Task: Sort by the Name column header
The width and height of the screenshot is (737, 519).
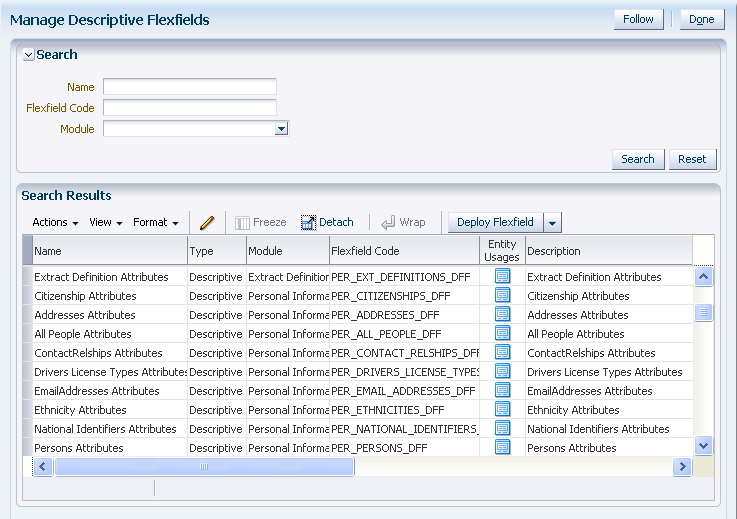Action: [x=110, y=251]
